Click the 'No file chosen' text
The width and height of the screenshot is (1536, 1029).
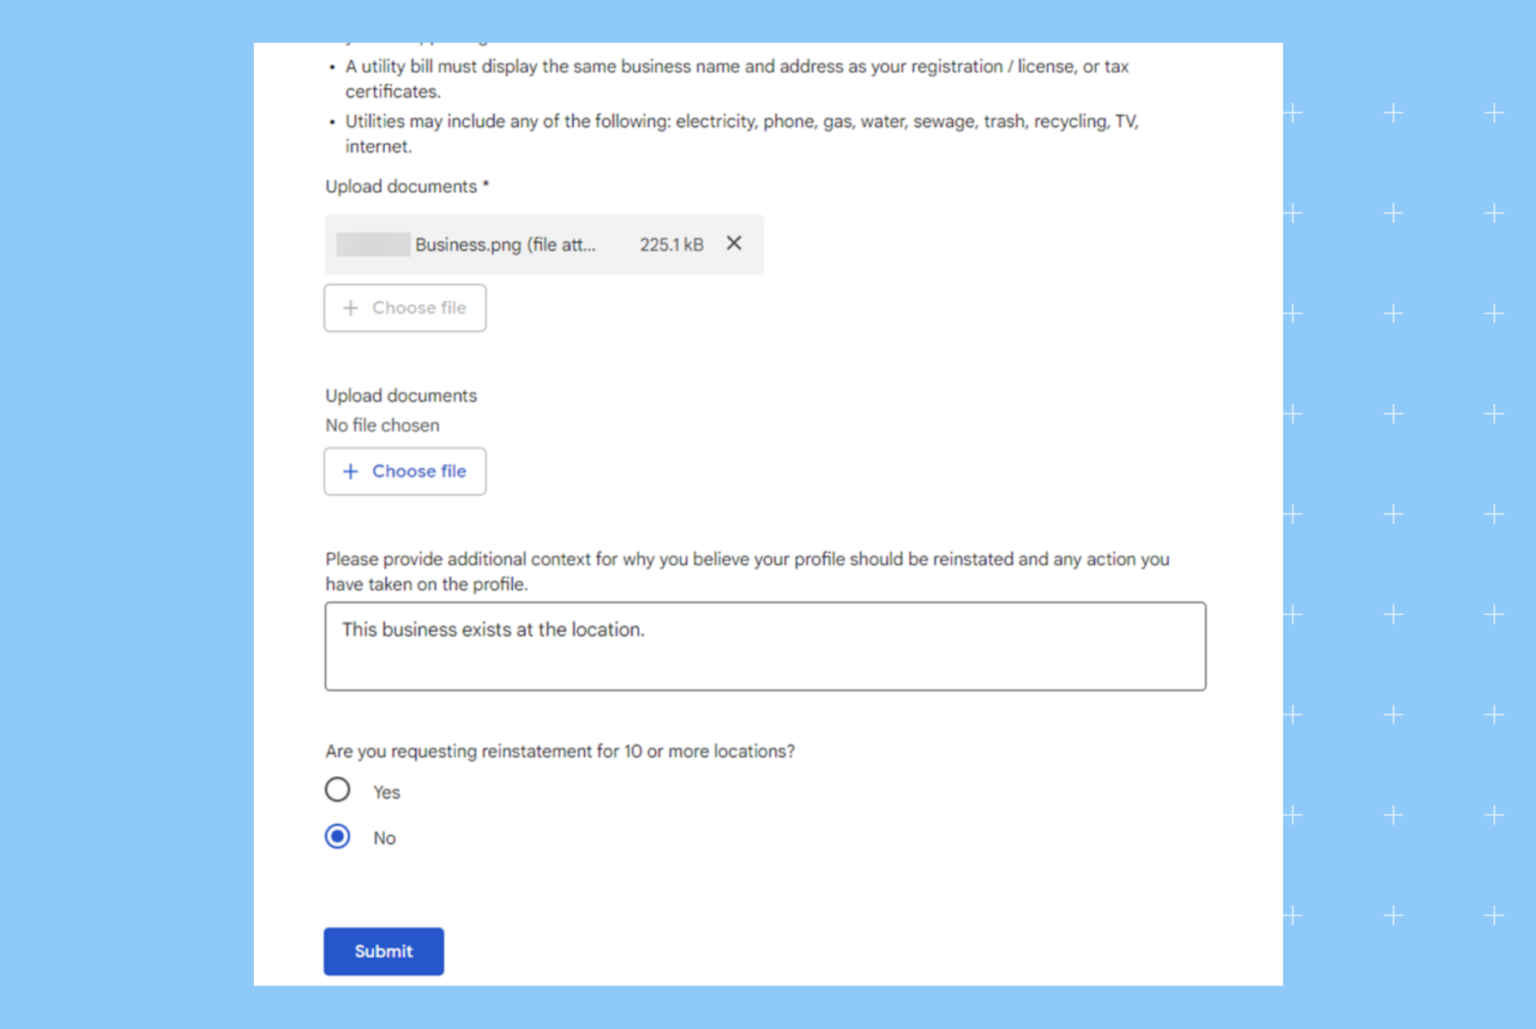coord(382,425)
